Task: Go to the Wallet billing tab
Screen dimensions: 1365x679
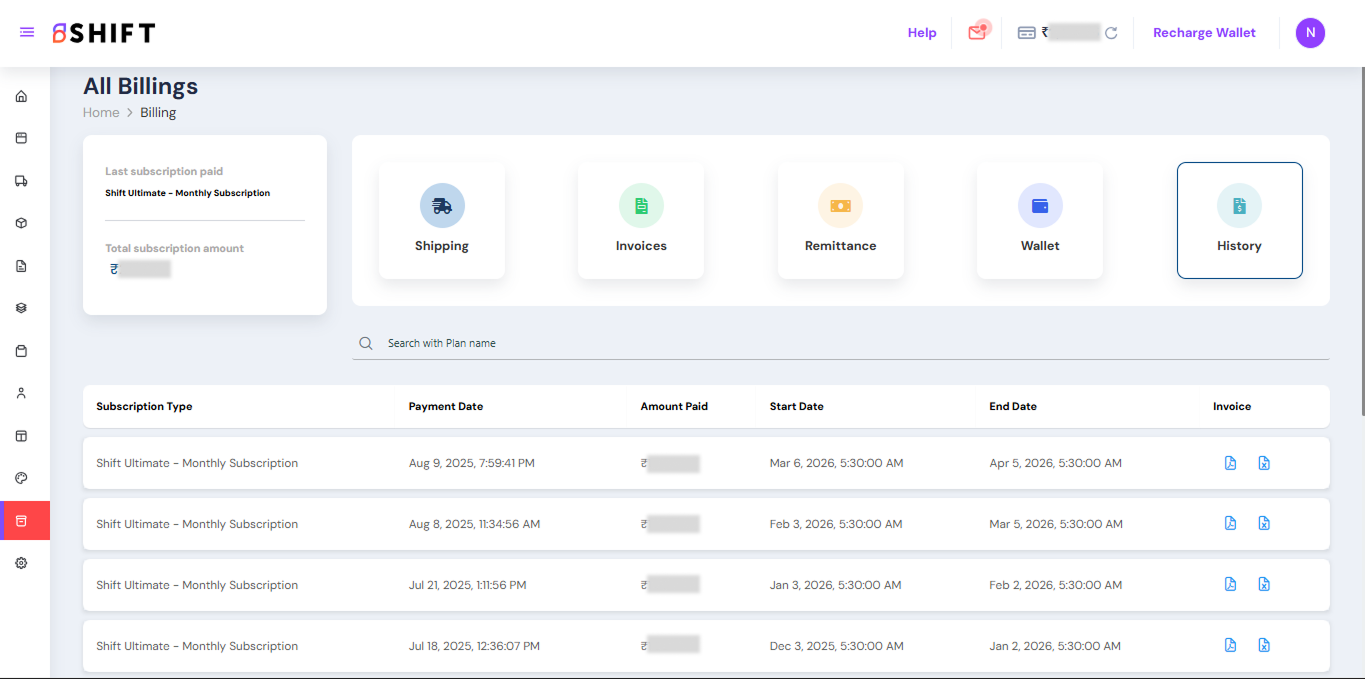Action: 1040,220
